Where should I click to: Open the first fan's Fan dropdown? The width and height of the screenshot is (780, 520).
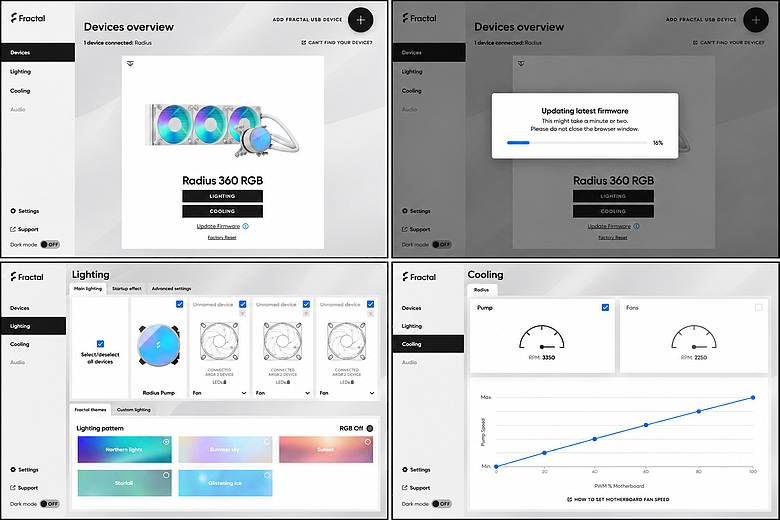[219, 393]
